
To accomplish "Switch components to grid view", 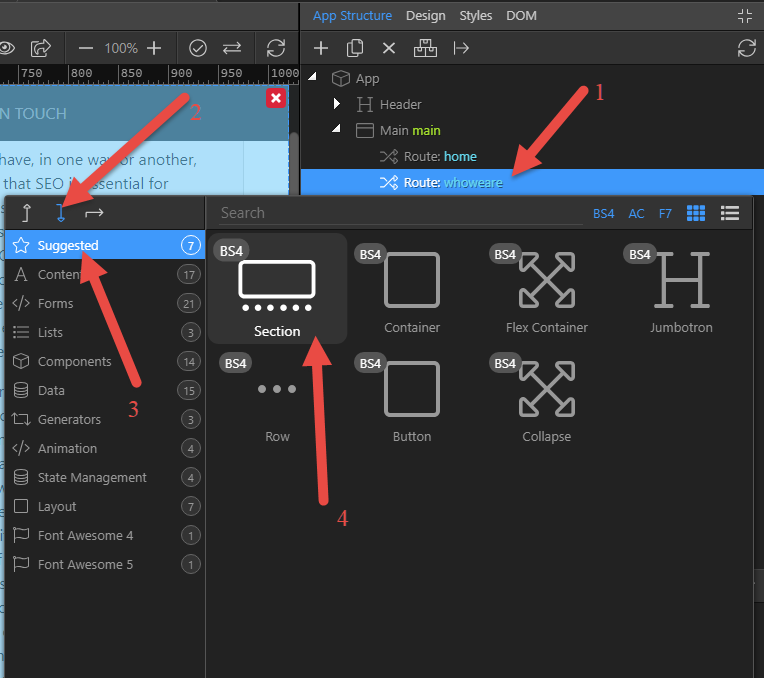I will click(696, 213).
